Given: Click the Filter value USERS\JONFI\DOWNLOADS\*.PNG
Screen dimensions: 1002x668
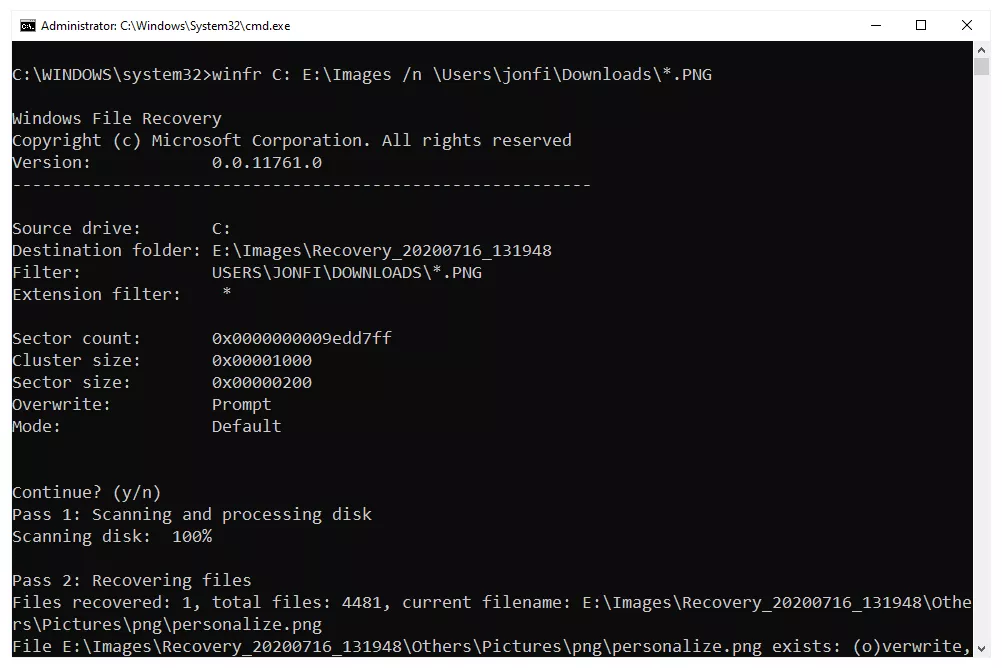Looking at the screenshot, I should [346, 273].
